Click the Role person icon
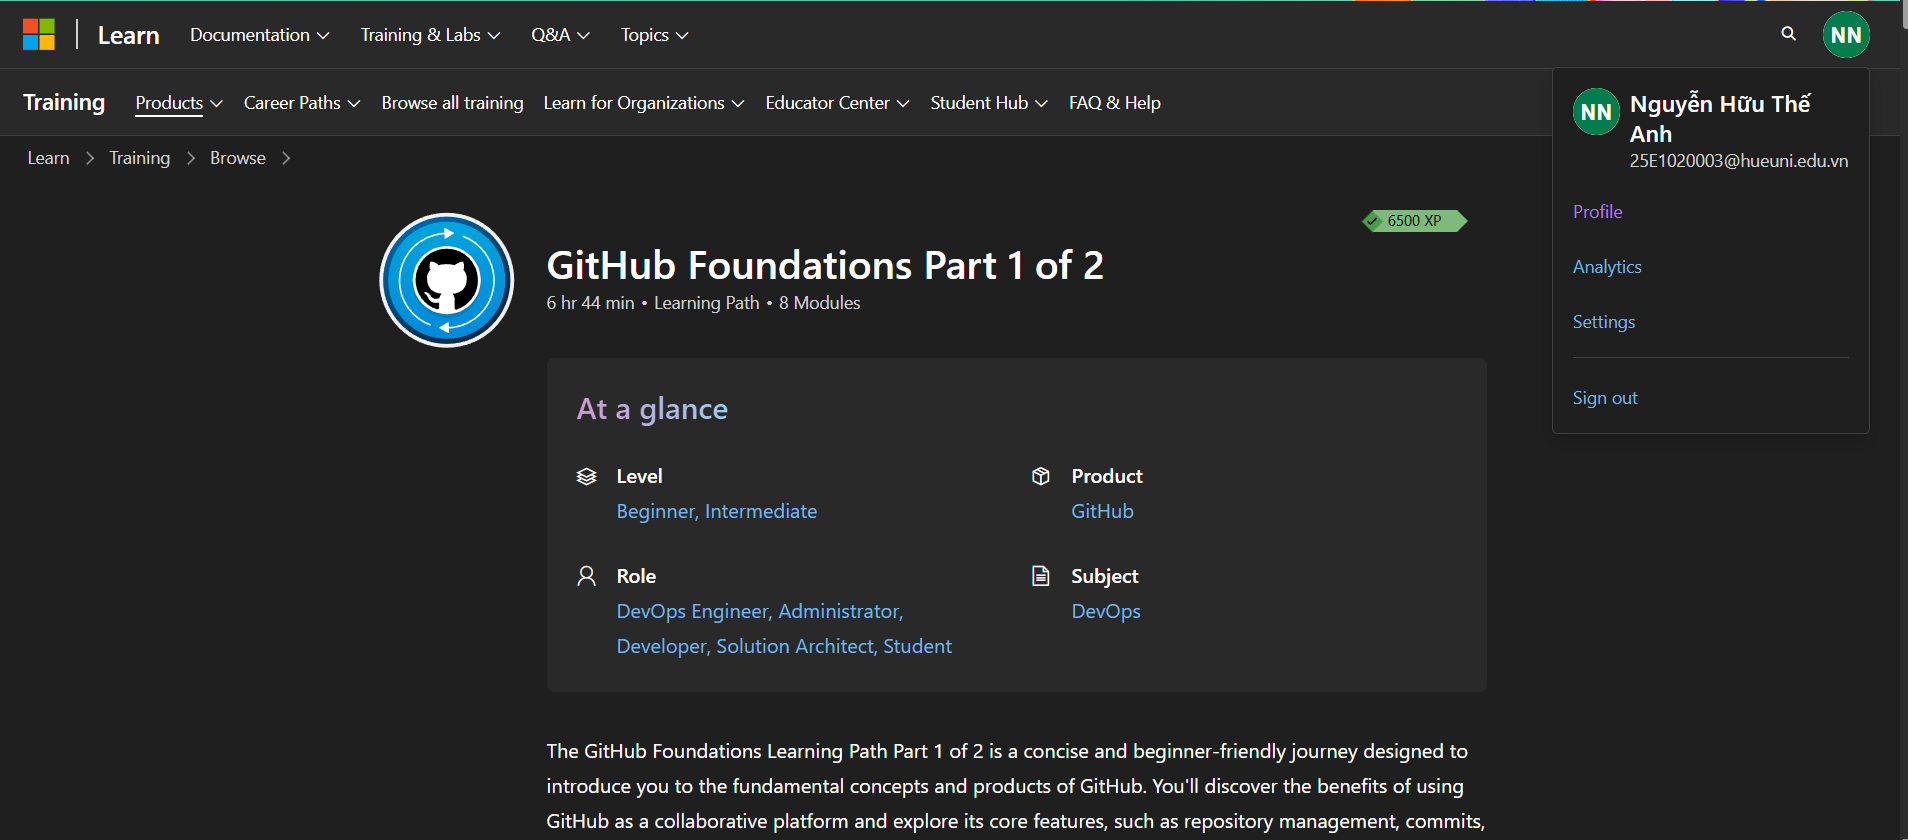This screenshot has height=840, width=1908. pyautogui.click(x=587, y=576)
